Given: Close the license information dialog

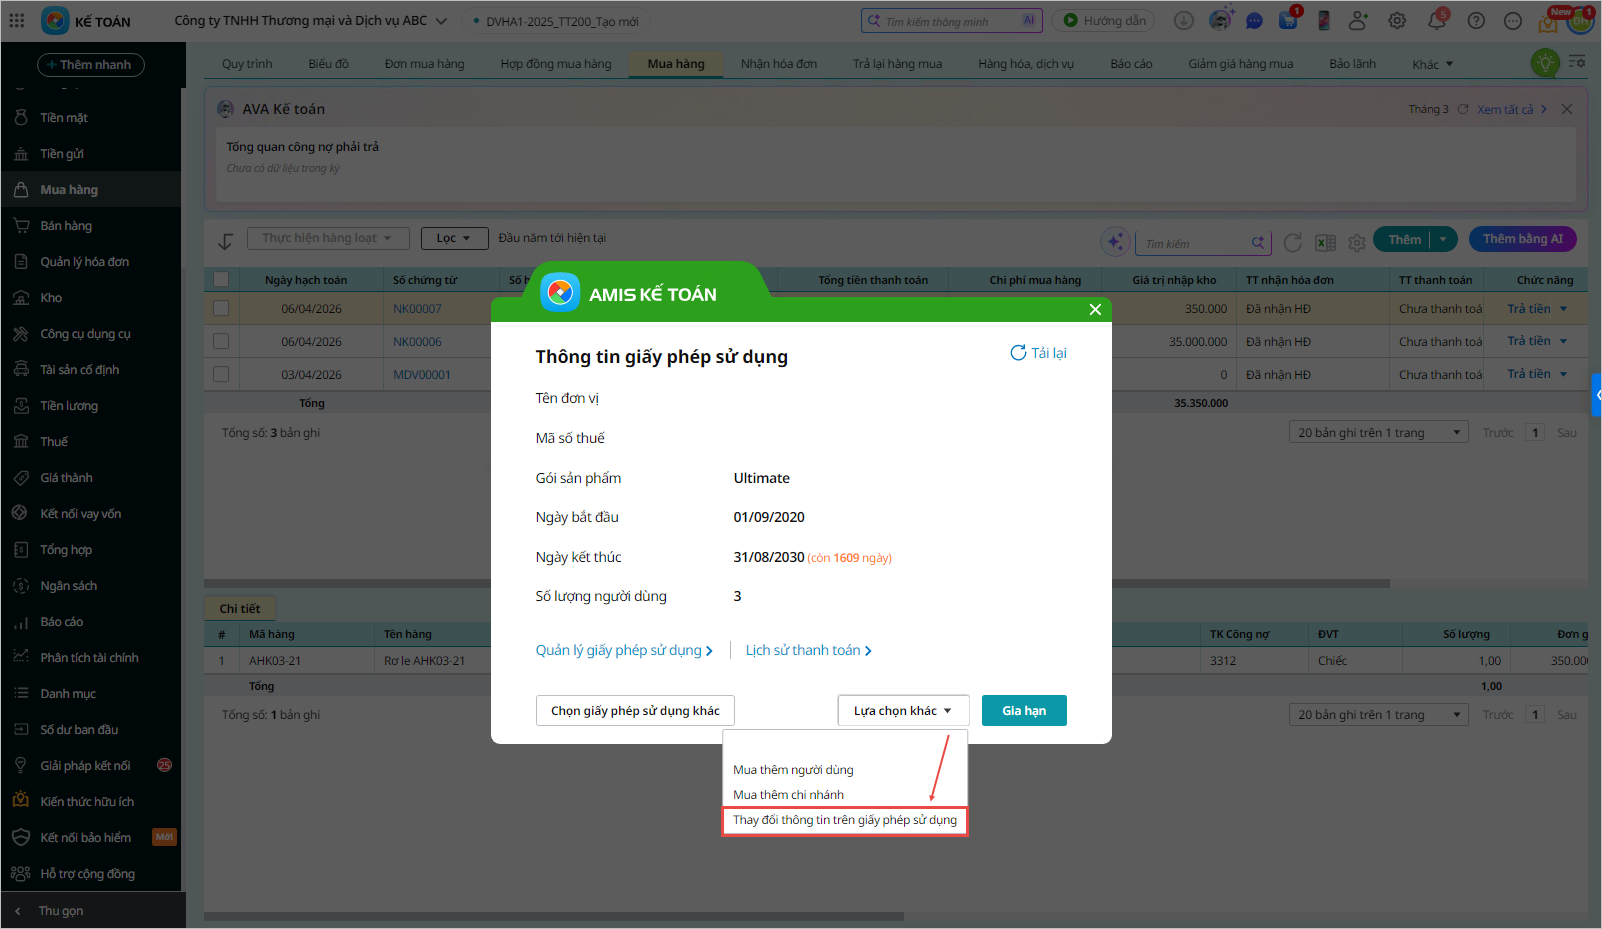Looking at the screenshot, I should [x=1095, y=309].
